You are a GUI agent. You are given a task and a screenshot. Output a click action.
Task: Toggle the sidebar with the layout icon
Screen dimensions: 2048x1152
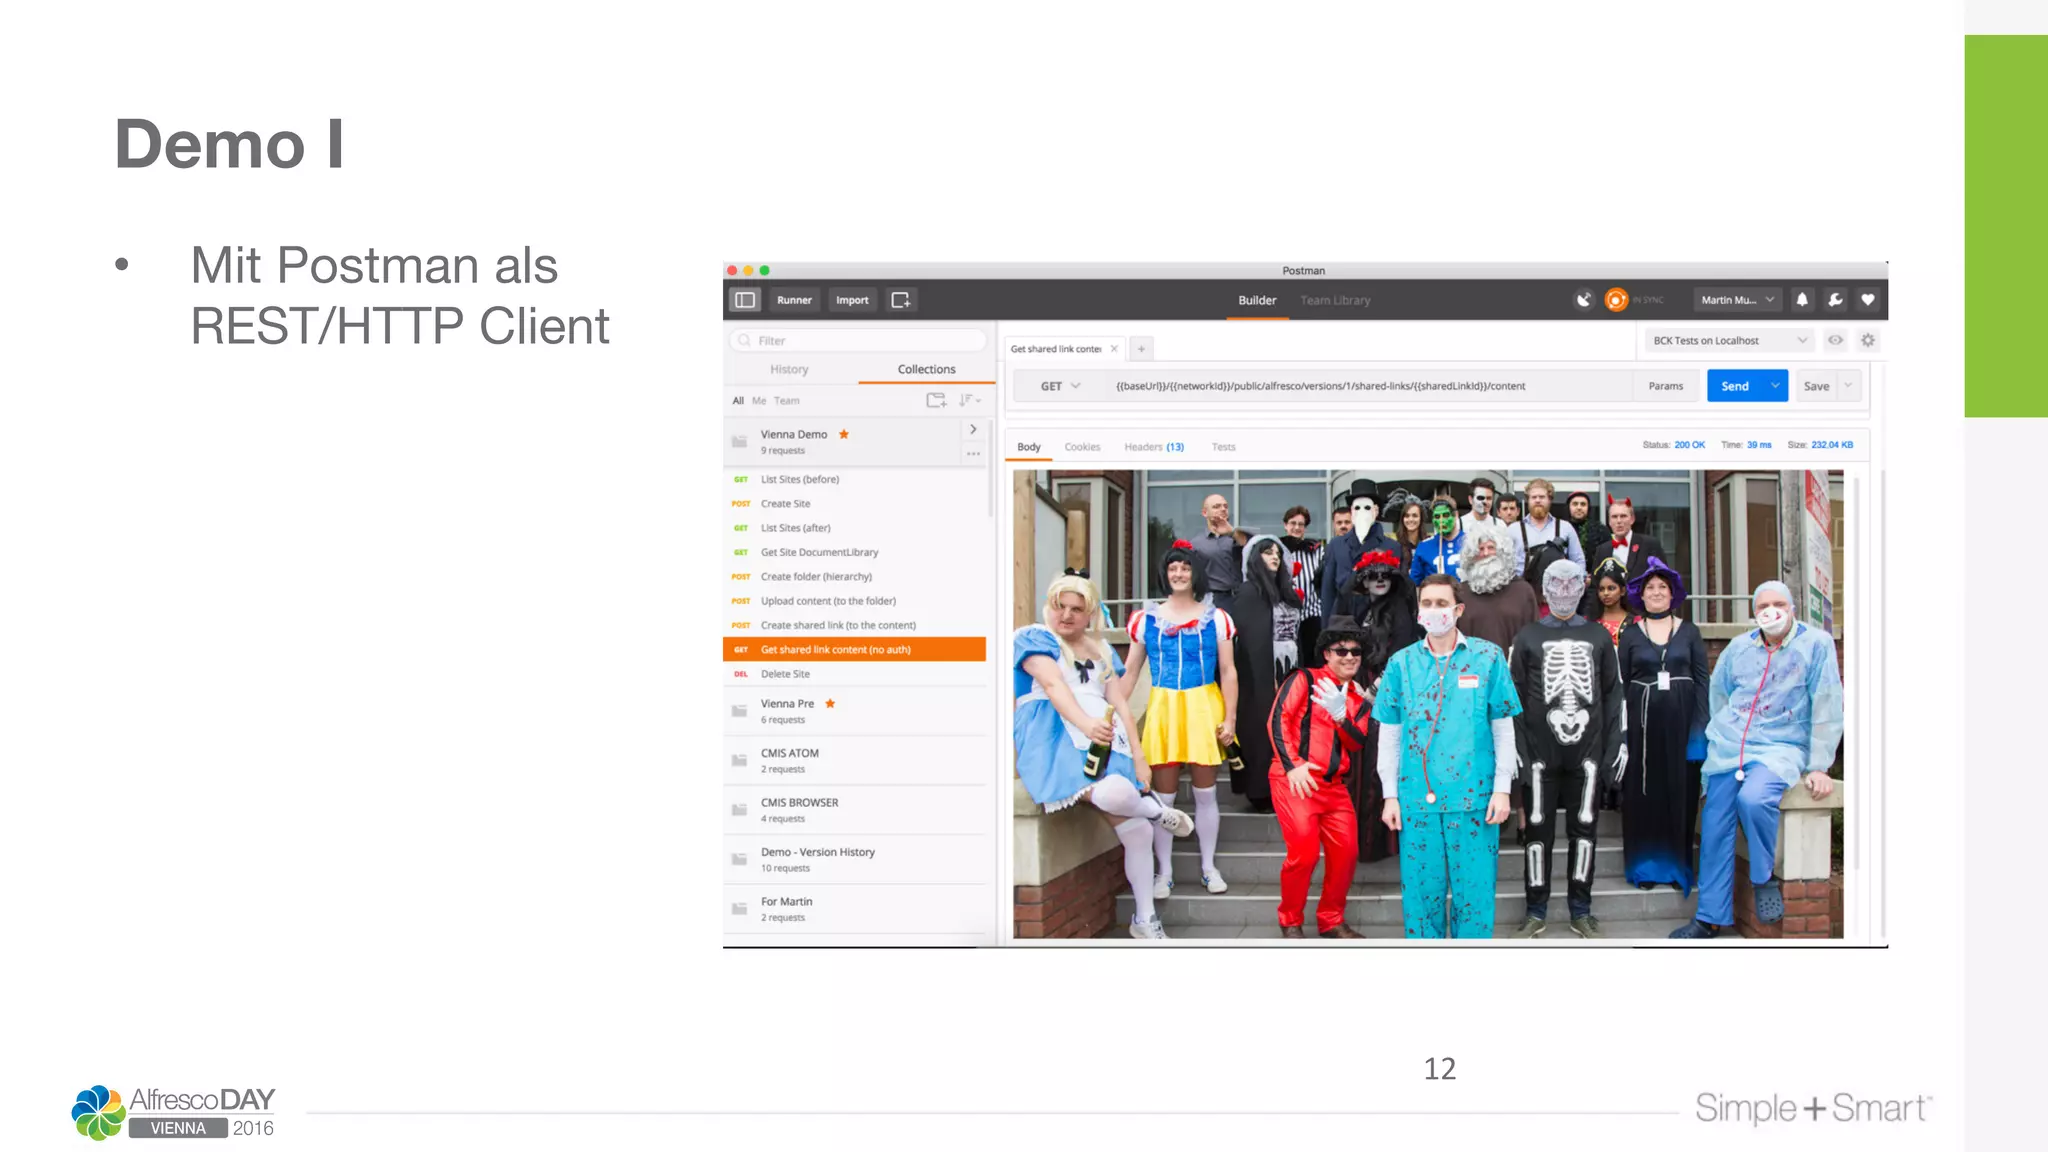(x=745, y=300)
